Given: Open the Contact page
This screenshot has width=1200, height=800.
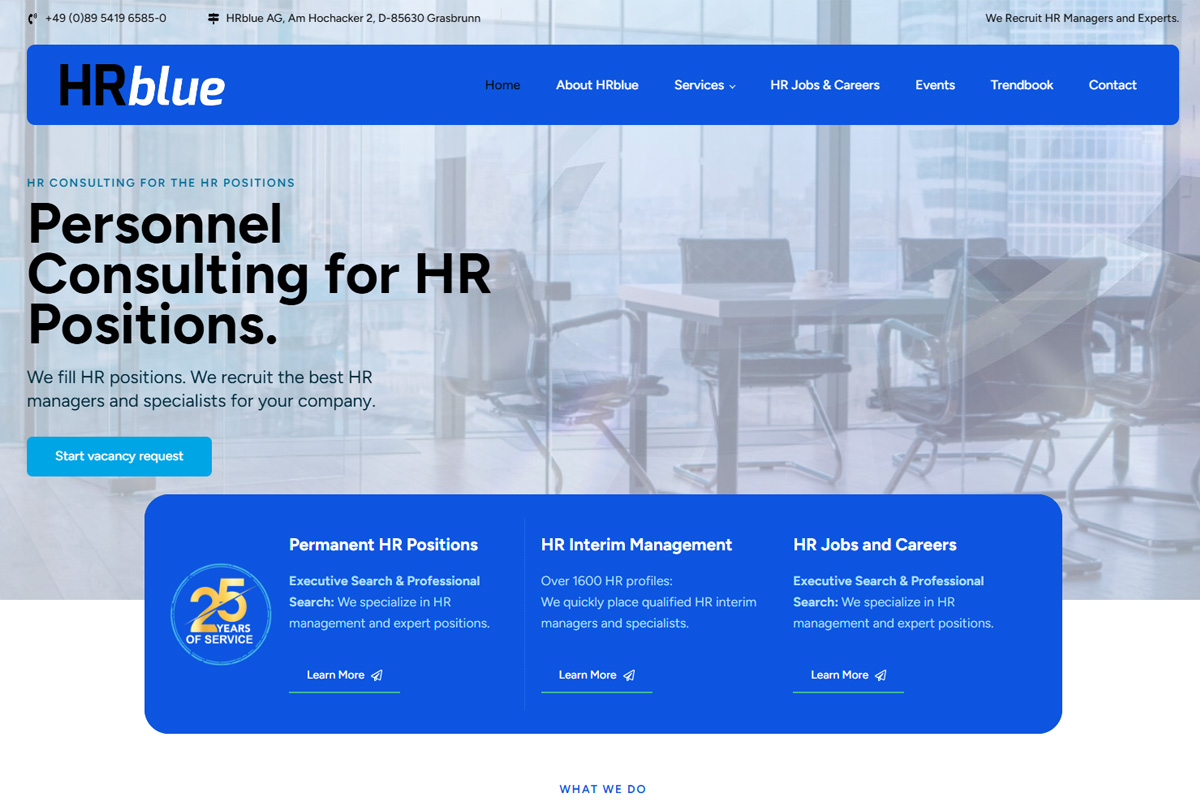Looking at the screenshot, I should click(x=1113, y=85).
